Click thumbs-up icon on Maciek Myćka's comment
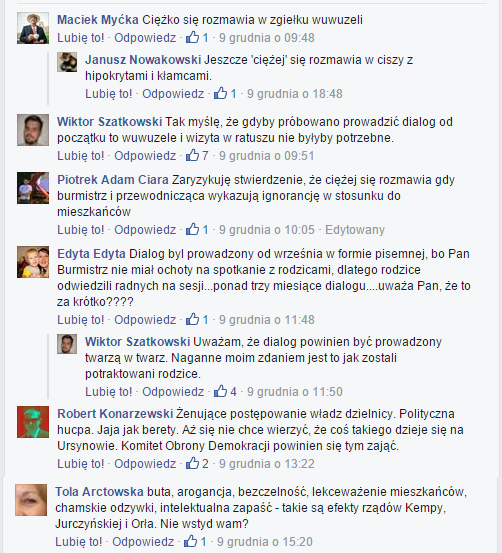502x553 pixels. (192, 37)
